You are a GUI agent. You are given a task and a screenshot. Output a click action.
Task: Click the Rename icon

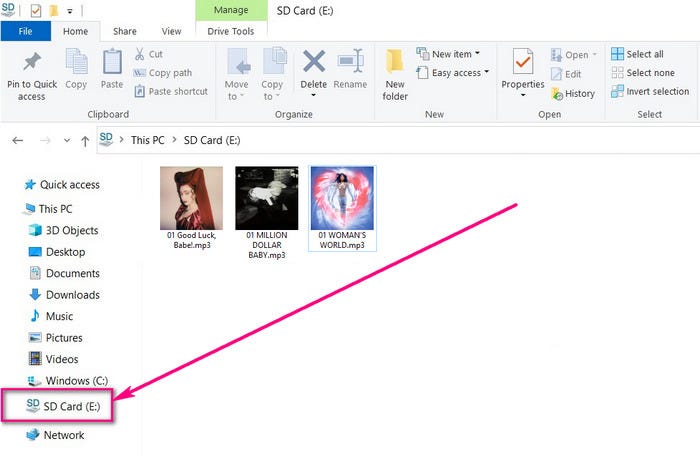click(350, 61)
